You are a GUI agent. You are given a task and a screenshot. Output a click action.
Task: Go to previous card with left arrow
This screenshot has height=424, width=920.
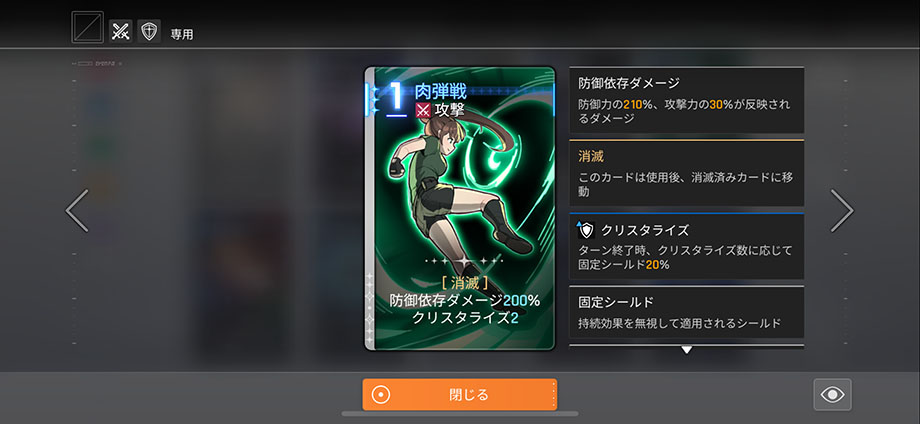click(x=77, y=211)
